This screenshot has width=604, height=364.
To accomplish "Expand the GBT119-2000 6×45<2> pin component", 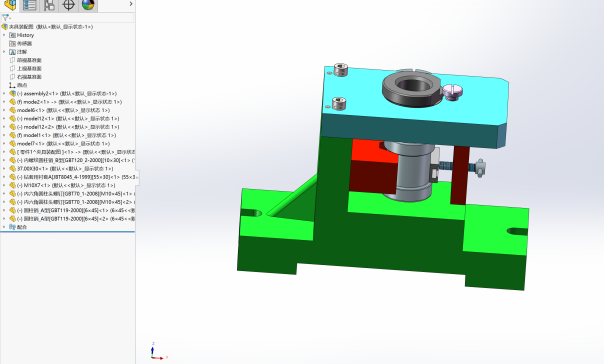I will [x=4, y=219].
